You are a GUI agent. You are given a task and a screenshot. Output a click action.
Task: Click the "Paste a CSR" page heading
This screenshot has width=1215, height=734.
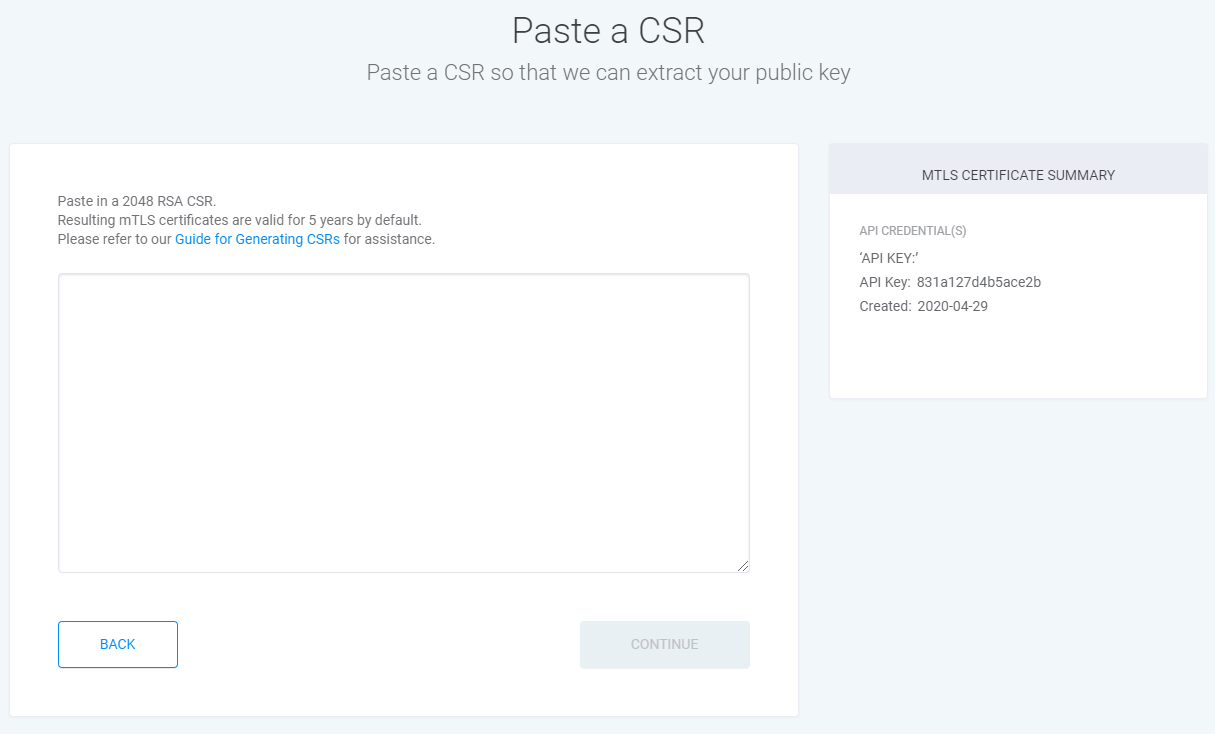[608, 31]
